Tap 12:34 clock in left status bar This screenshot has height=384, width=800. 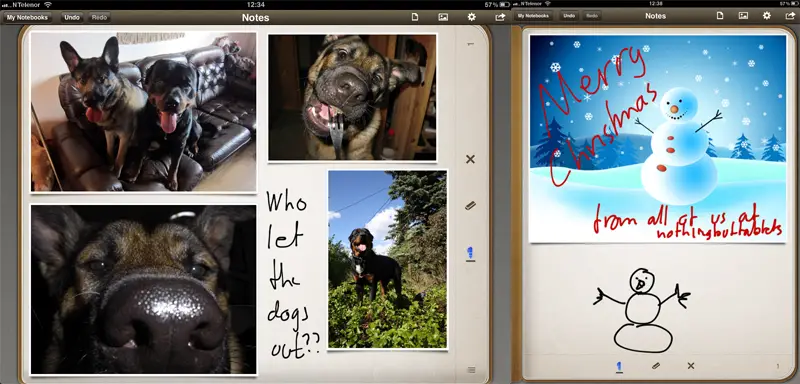click(256, 4)
